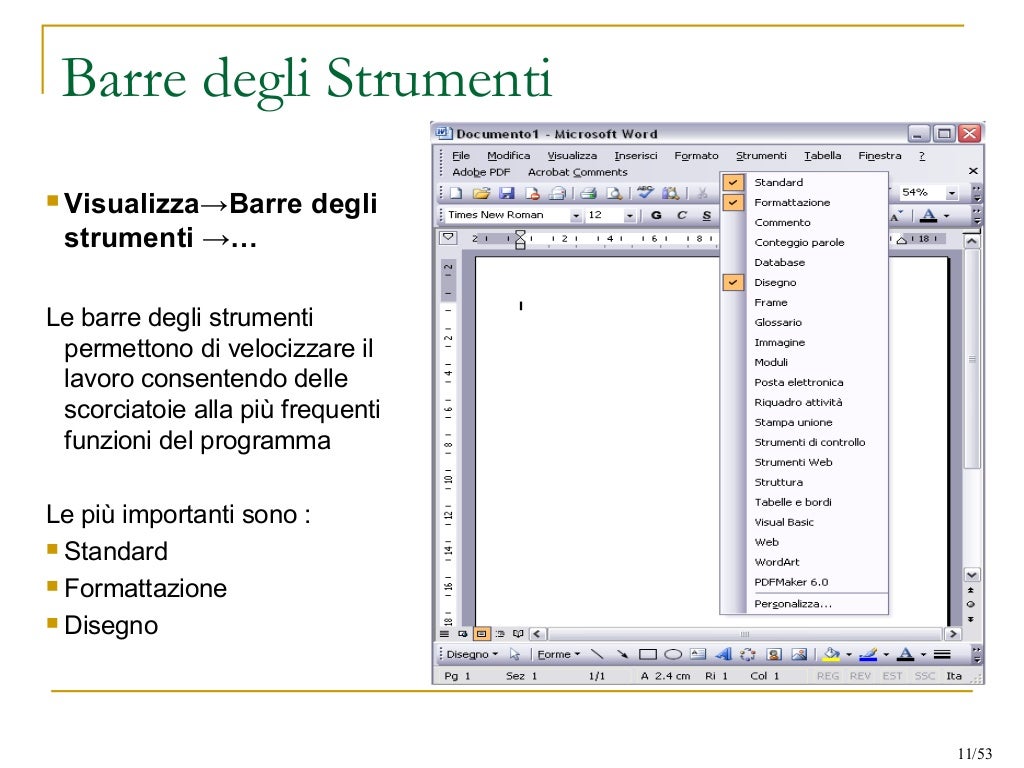Click the Line Style icon
The image size is (1024, 768).
[942, 654]
